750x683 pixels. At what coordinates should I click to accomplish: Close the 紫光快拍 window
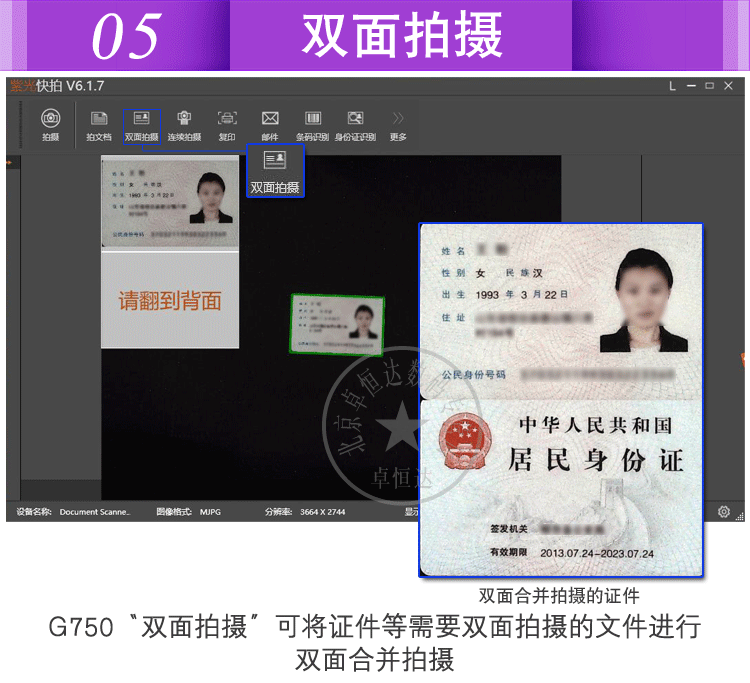tap(728, 86)
